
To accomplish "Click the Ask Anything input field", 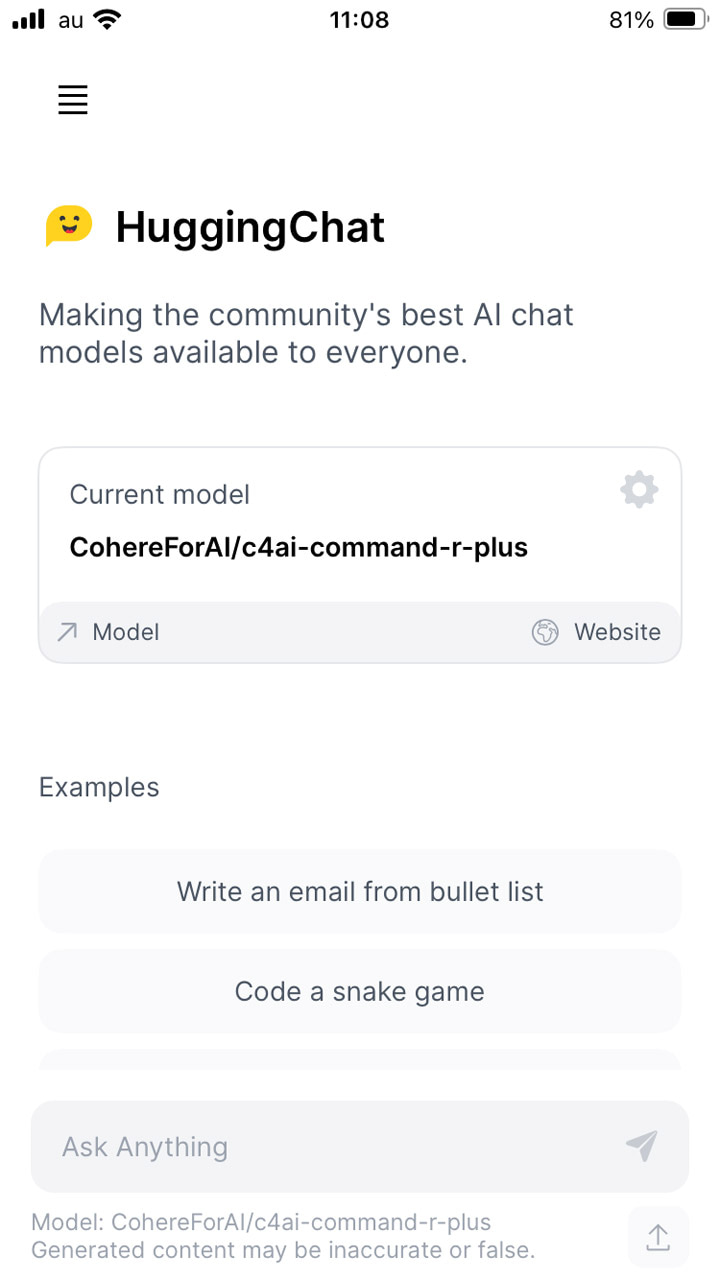I will 300,1146.
